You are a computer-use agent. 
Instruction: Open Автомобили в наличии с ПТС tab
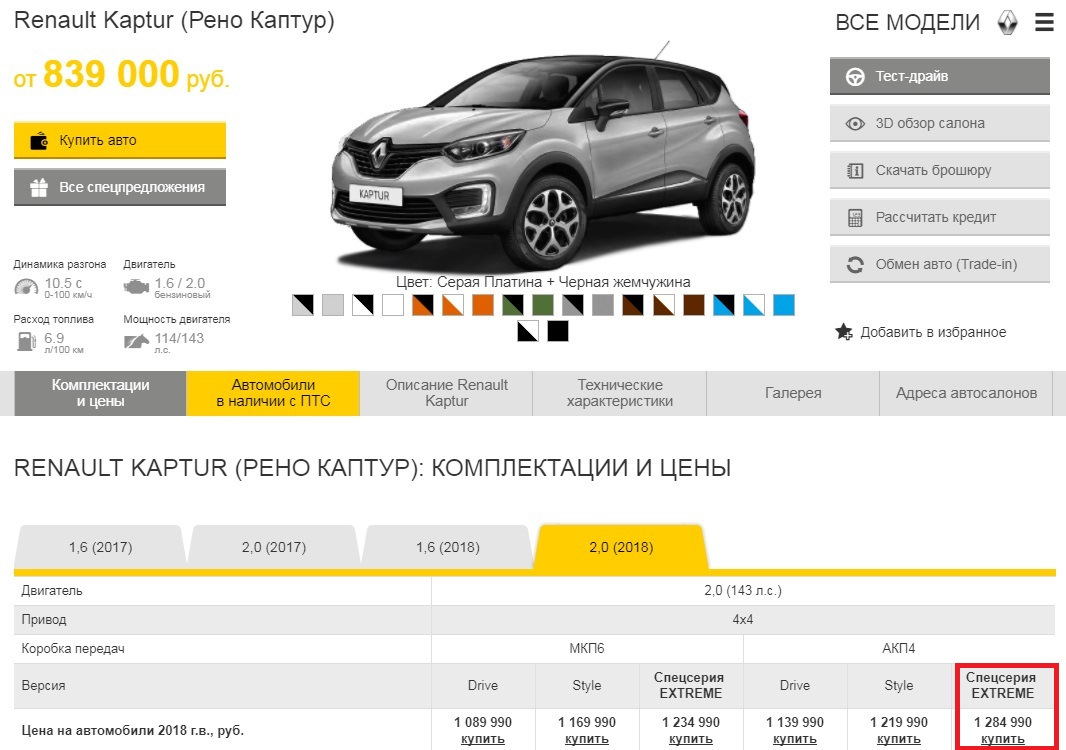273,393
